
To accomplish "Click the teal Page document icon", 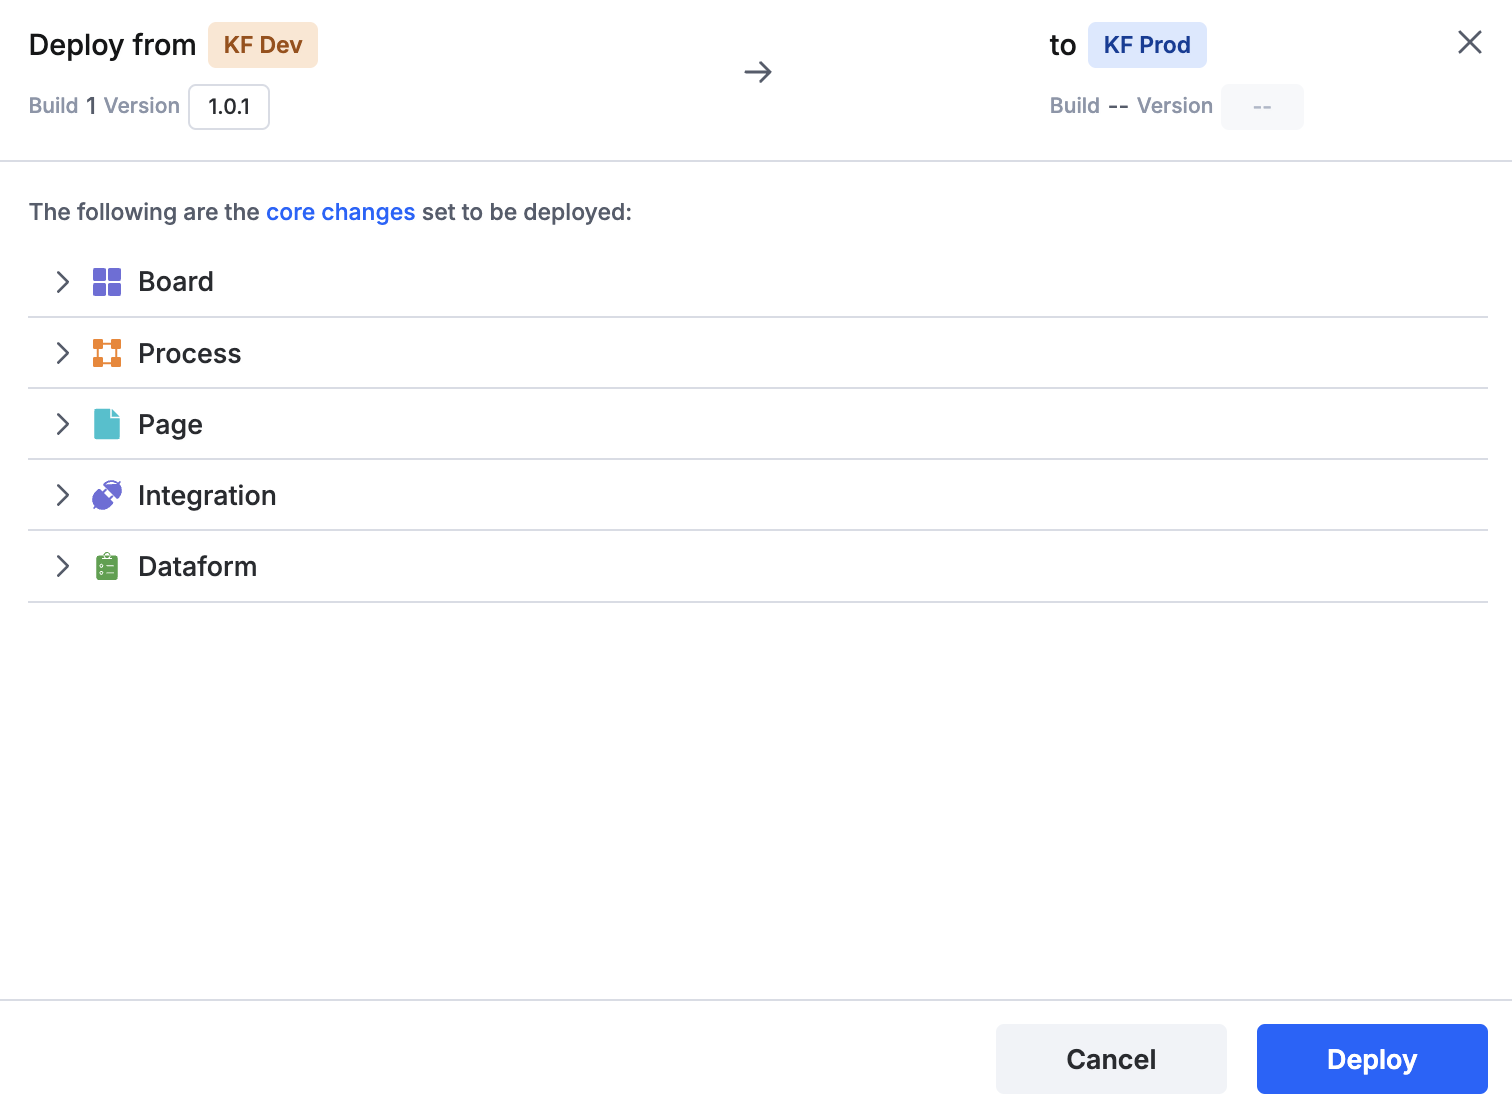I will pyautogui.click(x=107, y=424).
